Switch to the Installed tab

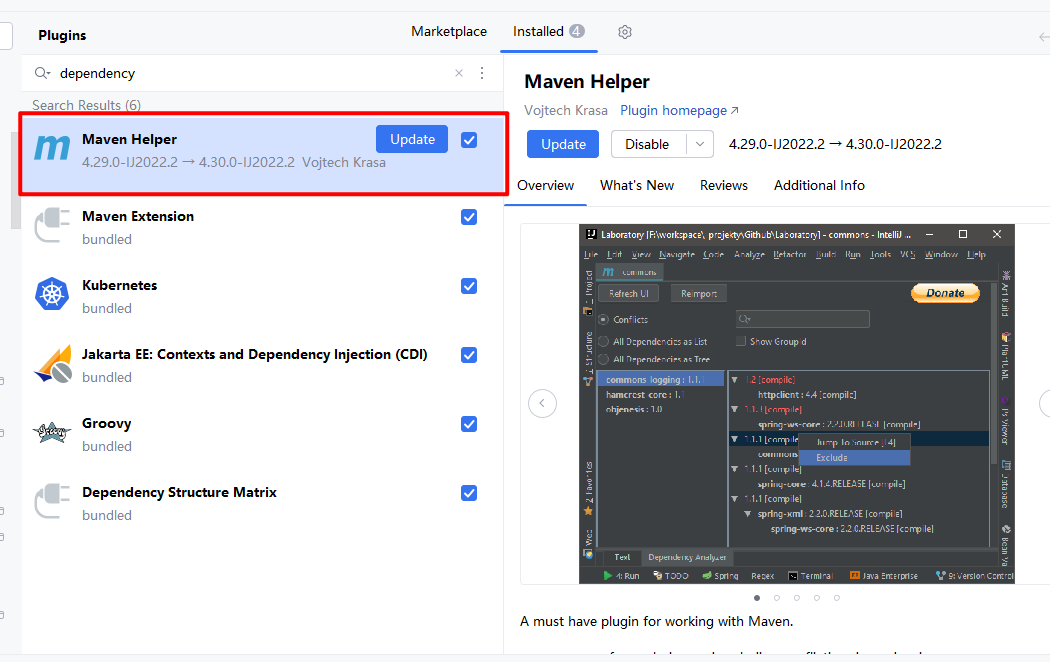548,31
